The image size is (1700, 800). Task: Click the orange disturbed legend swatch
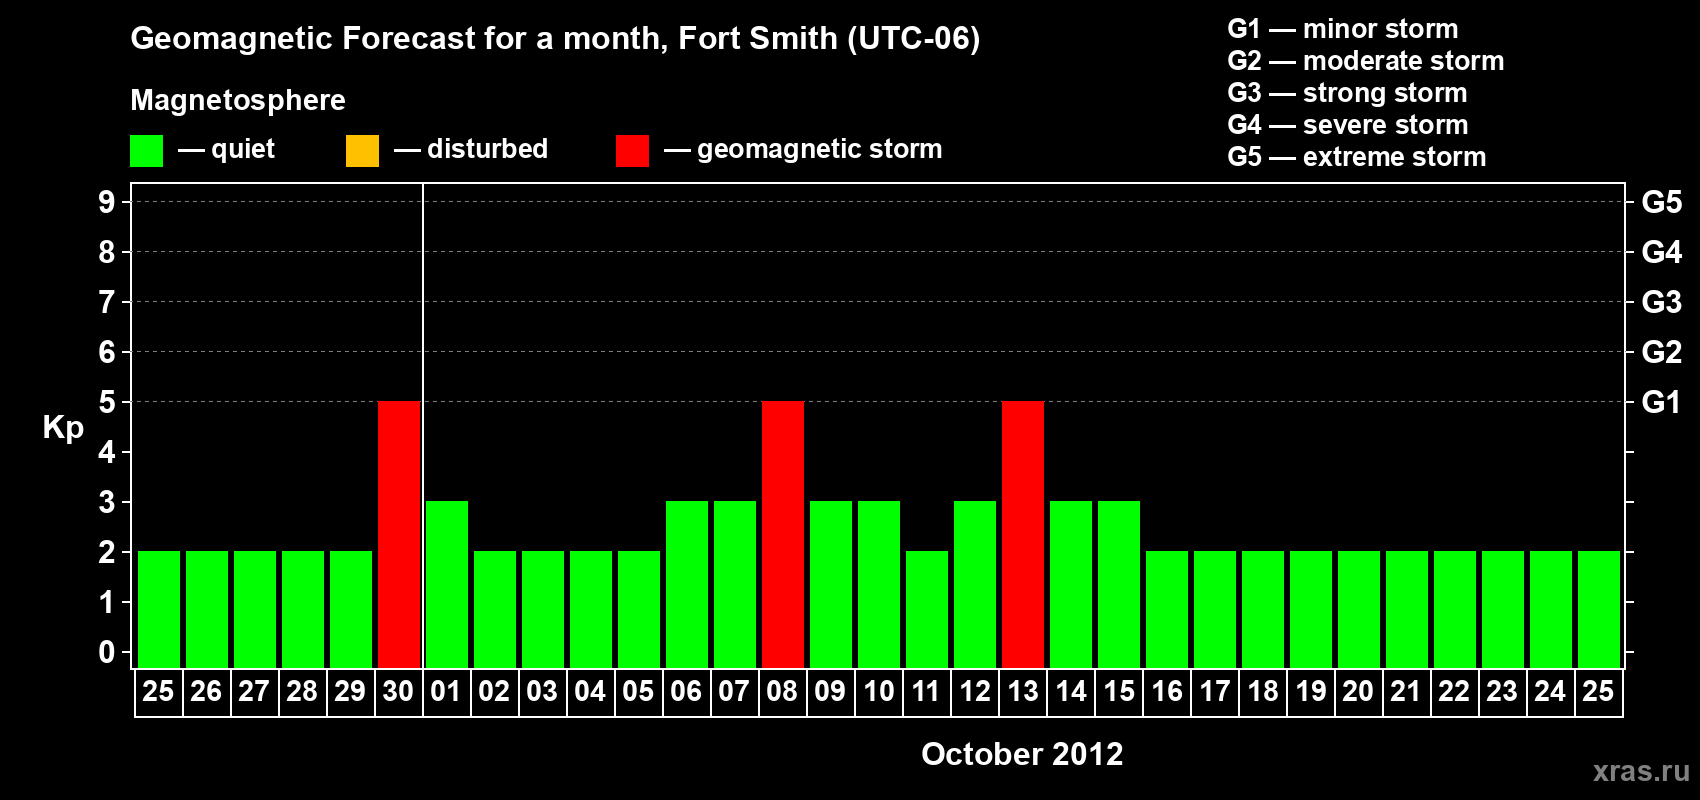click(x=362, y=151)
